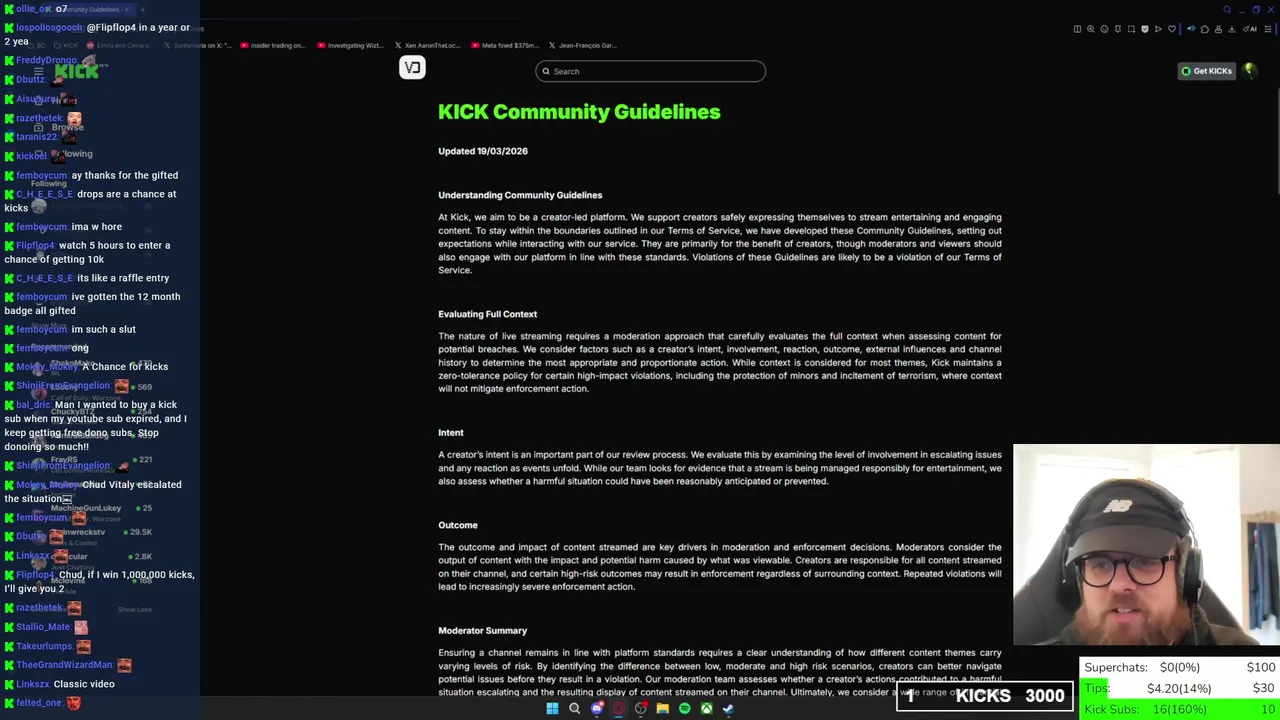The height and width of the screenshot is (720, 1280).
Task: Click the 'Intent' section heading
Action: pyautogui.click(x=451, y=433)
